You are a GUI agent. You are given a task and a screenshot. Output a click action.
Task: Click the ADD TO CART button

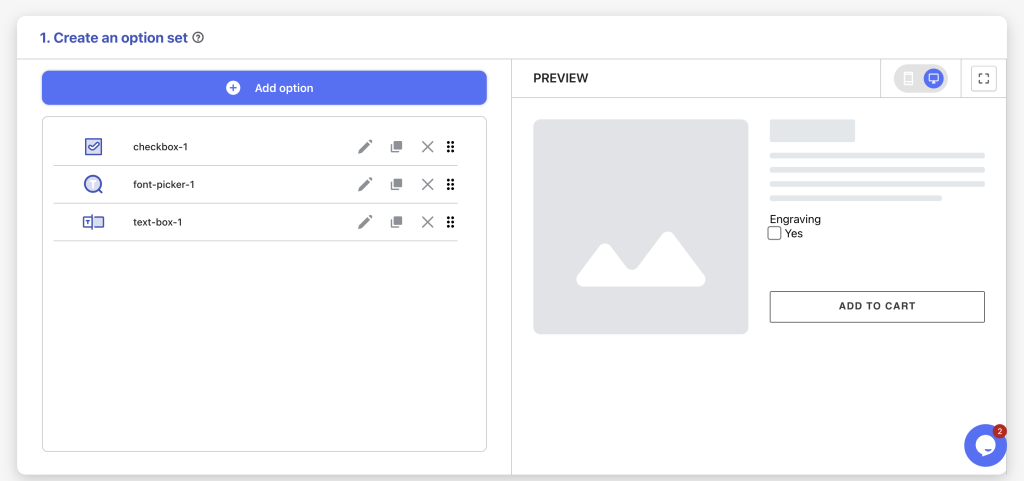tap(877, 307)
